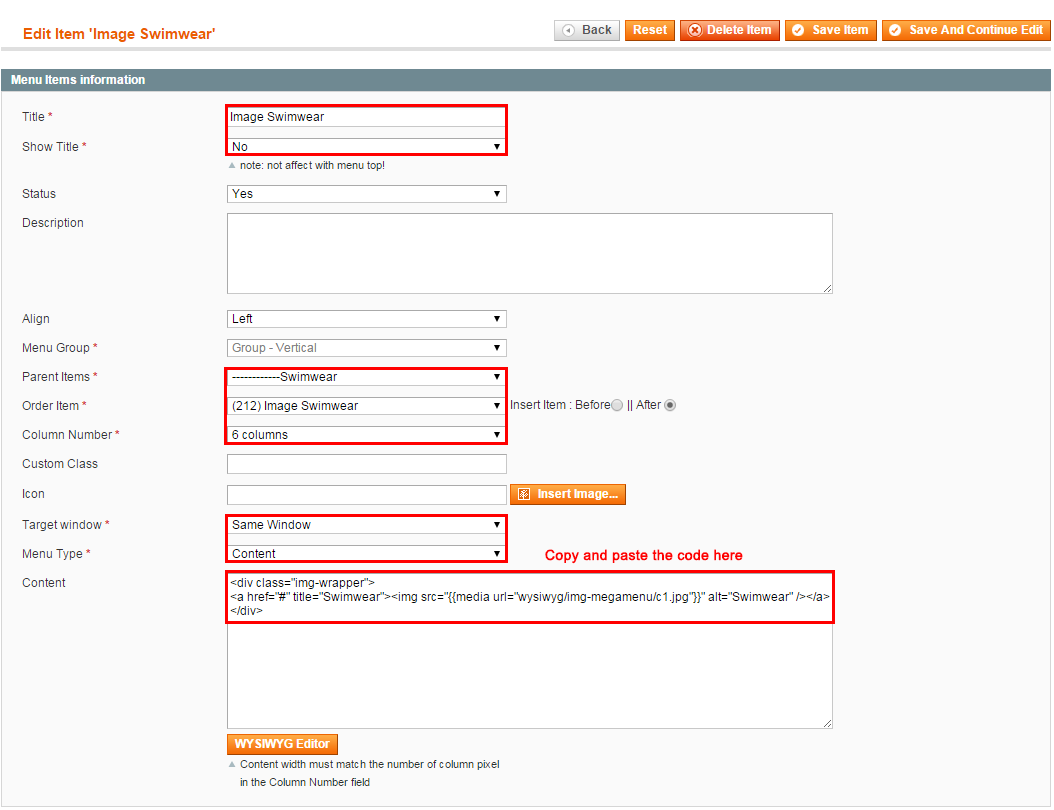
Task: Open the Parent Items dropdown
Action: tap(366, 377)
